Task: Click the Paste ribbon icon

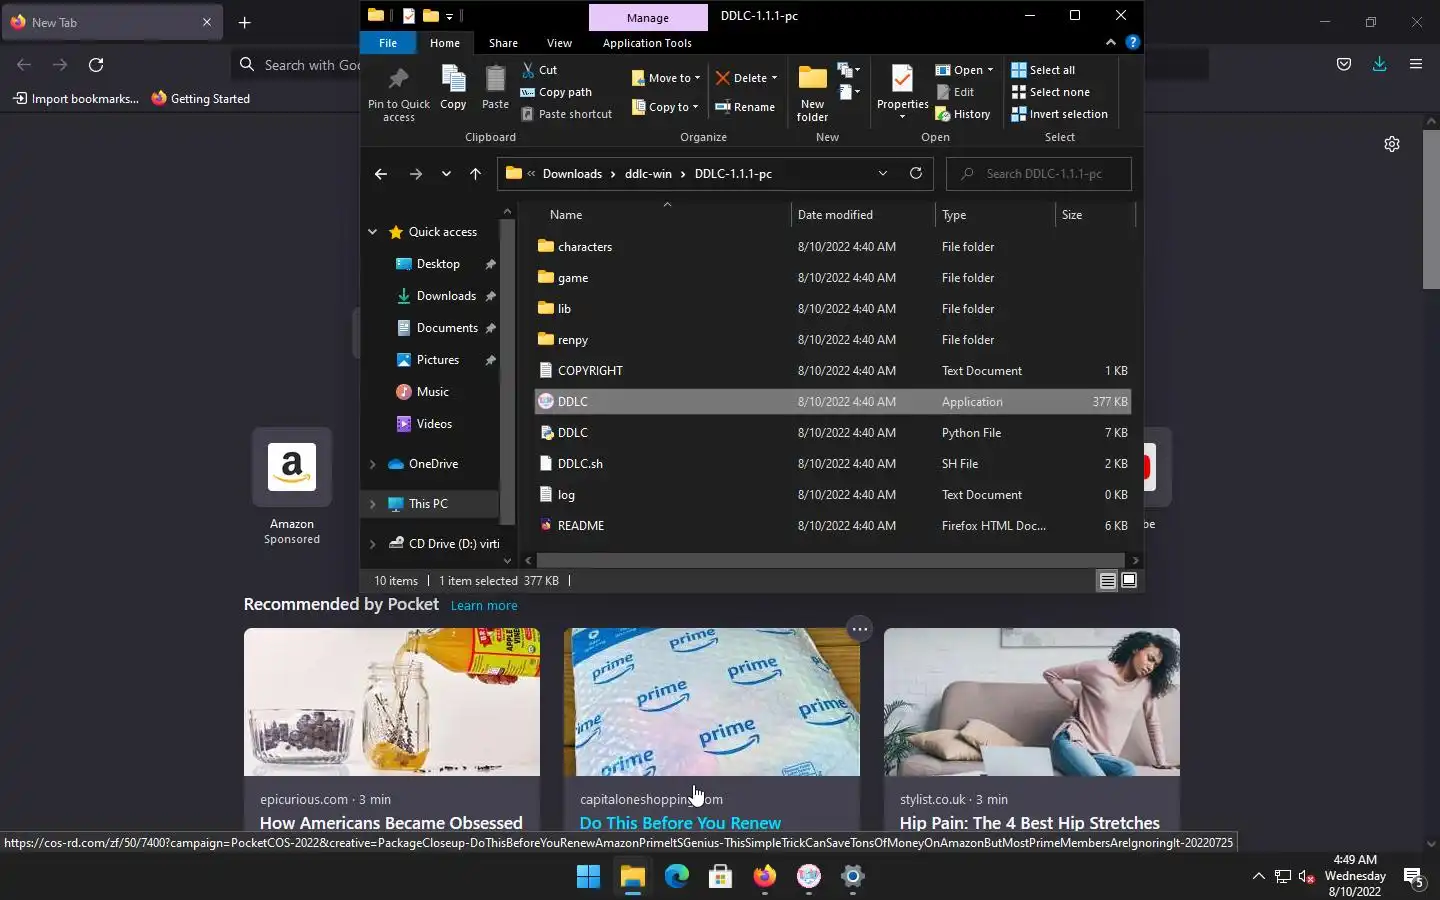Action: coord(495,88)
